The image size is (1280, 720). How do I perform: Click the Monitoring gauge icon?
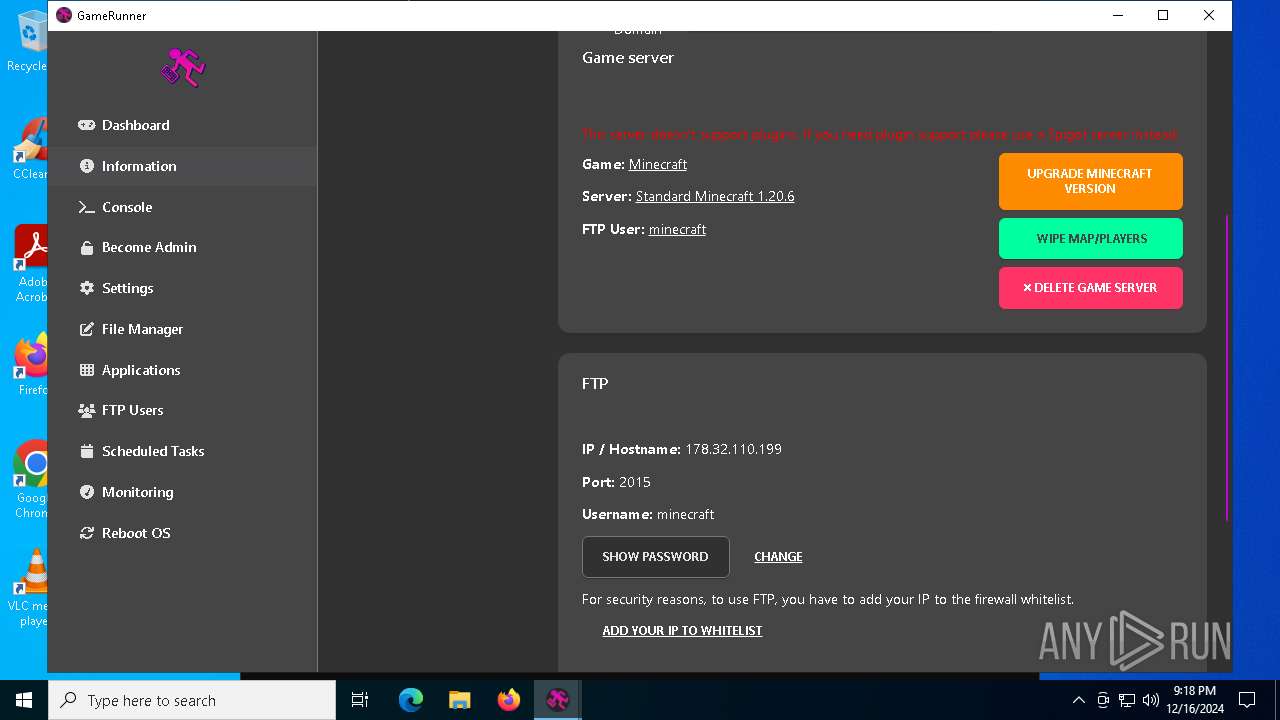pos(86,492)
